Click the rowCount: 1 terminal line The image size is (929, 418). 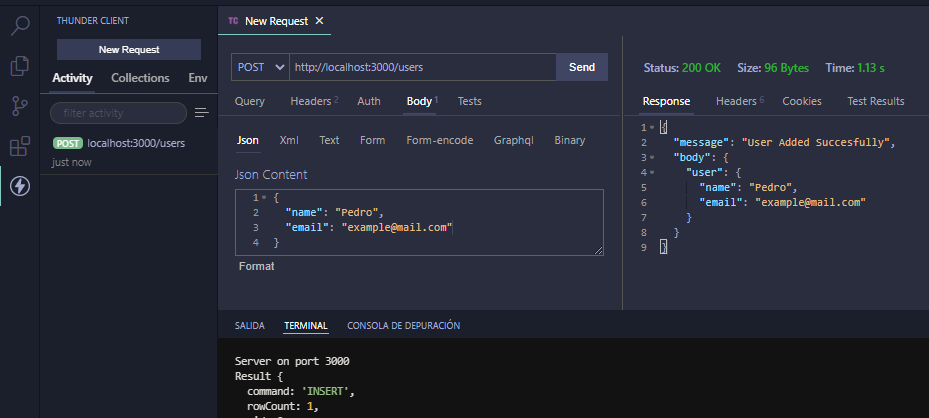click(x=283, y=407)
